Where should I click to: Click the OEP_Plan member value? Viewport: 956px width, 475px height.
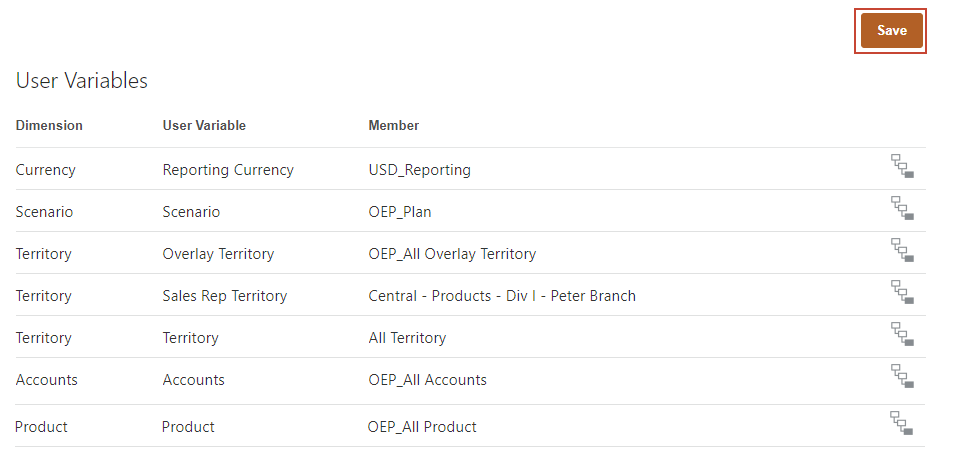(400, 212)
